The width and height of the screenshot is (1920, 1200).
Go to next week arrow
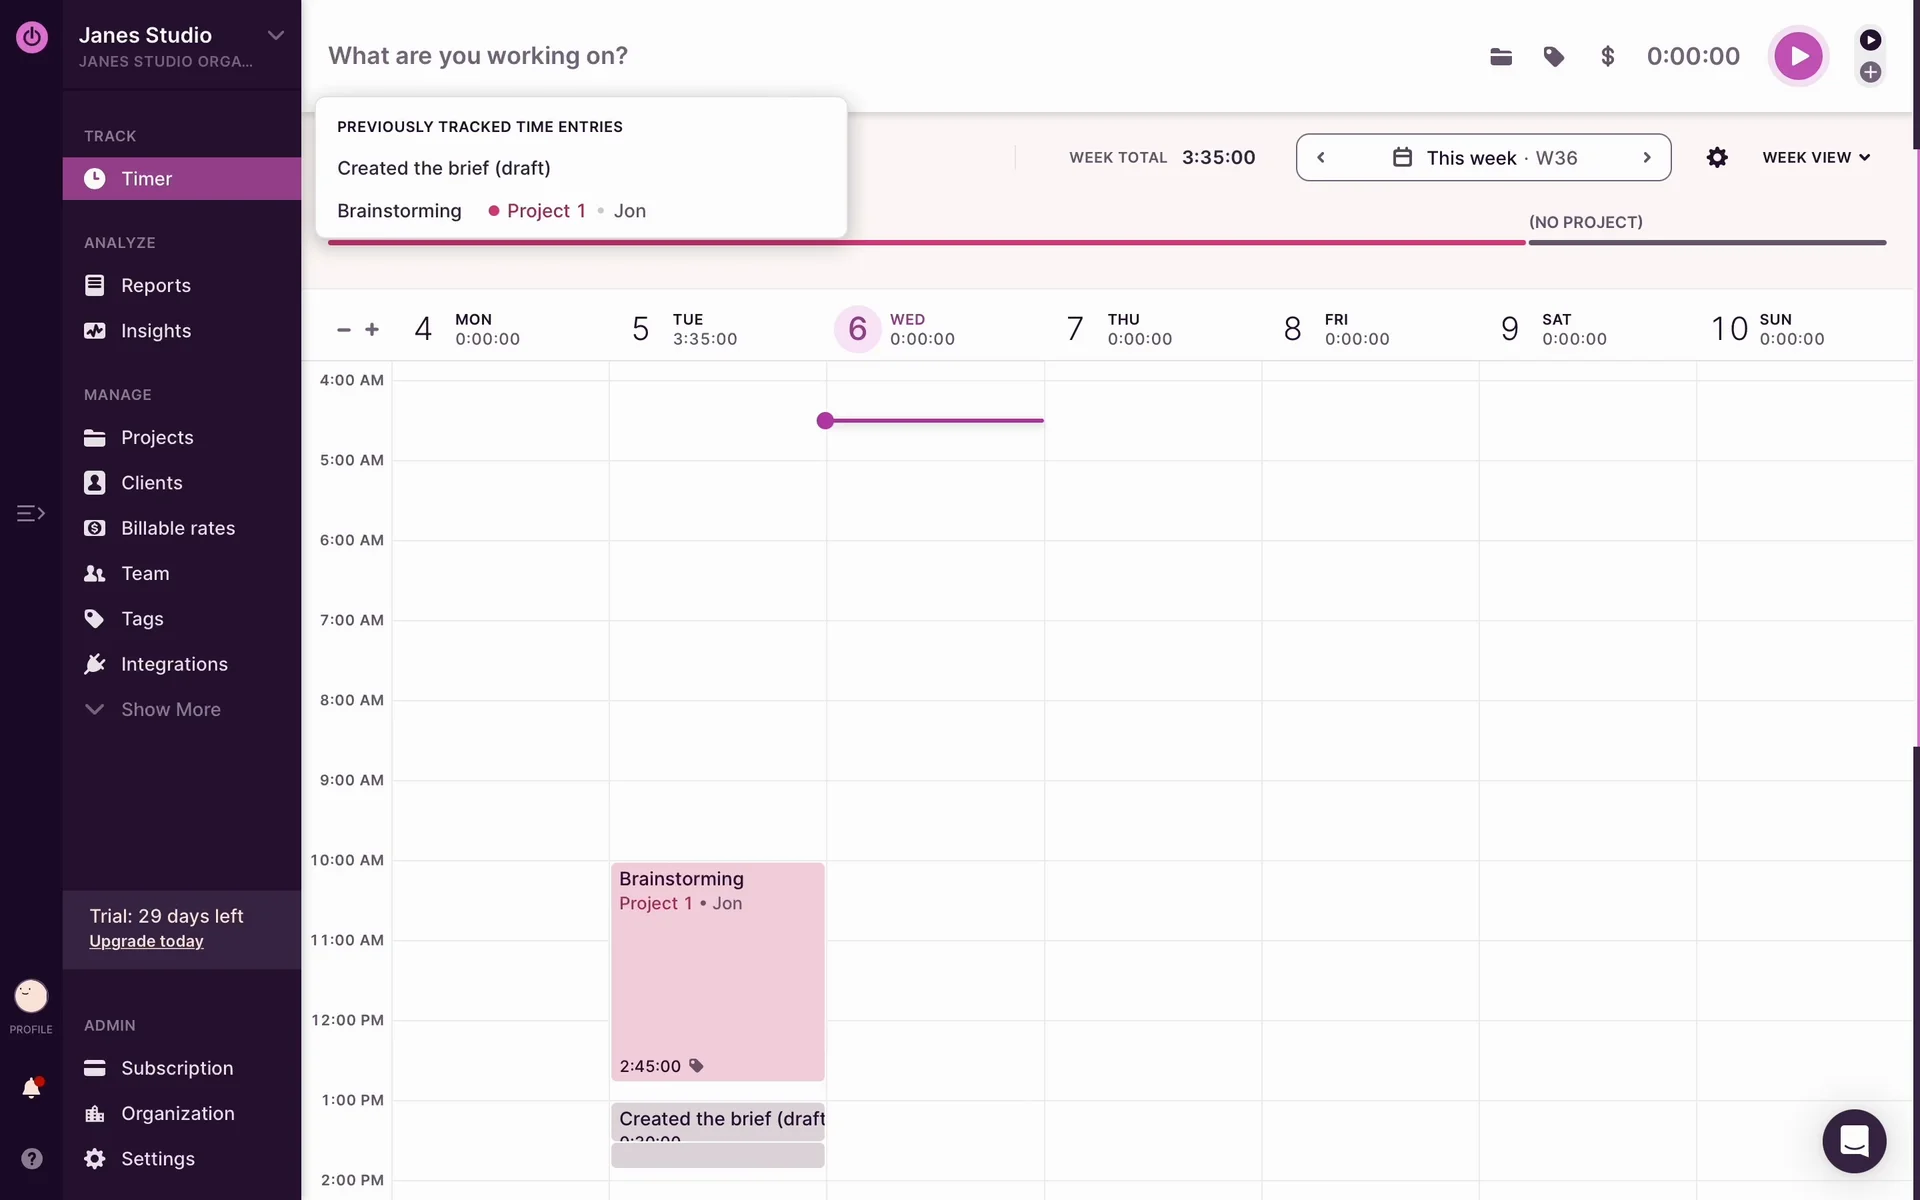(1646, 158)
